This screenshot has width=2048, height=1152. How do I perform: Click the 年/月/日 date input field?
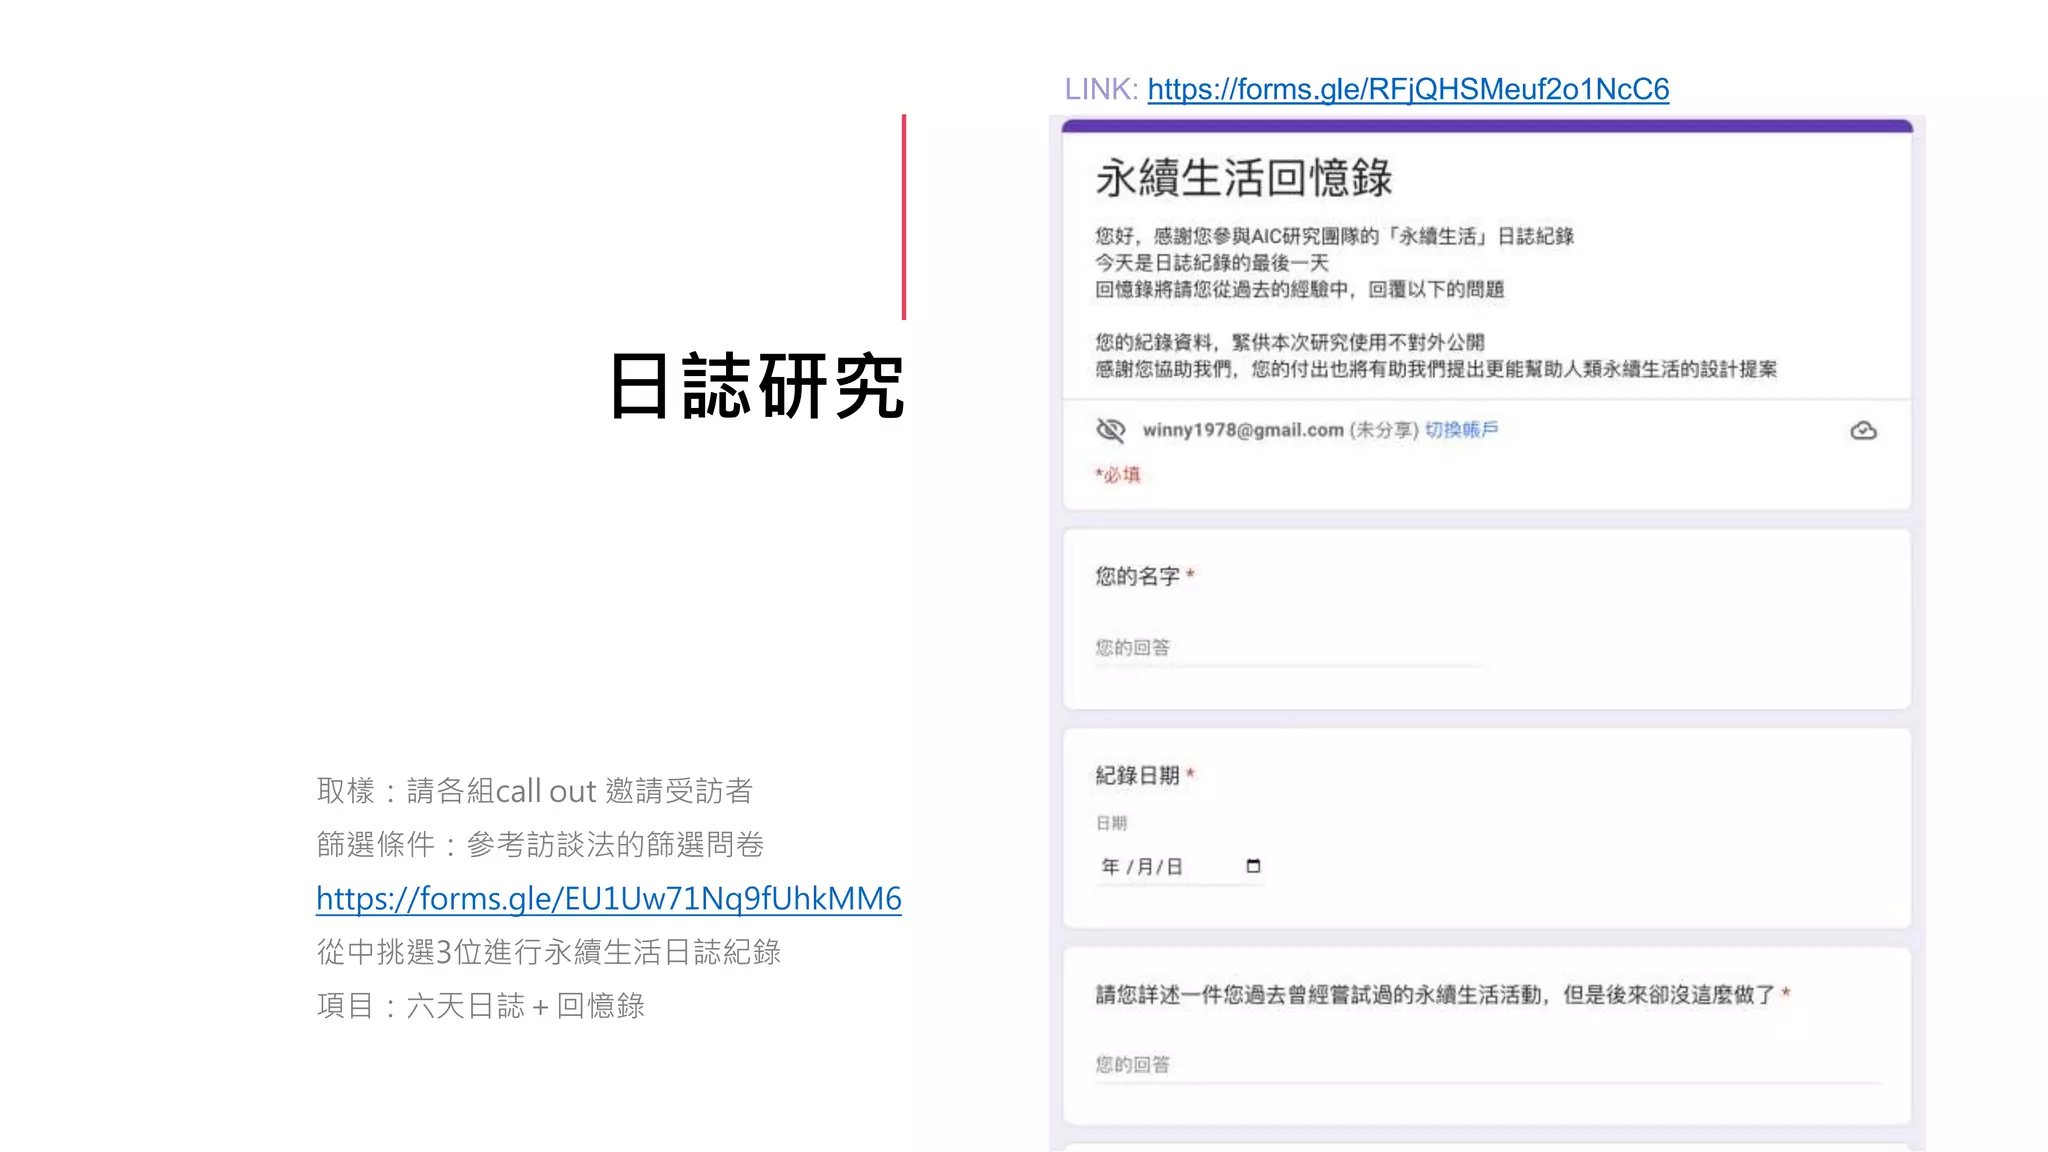pos(1180,866)
